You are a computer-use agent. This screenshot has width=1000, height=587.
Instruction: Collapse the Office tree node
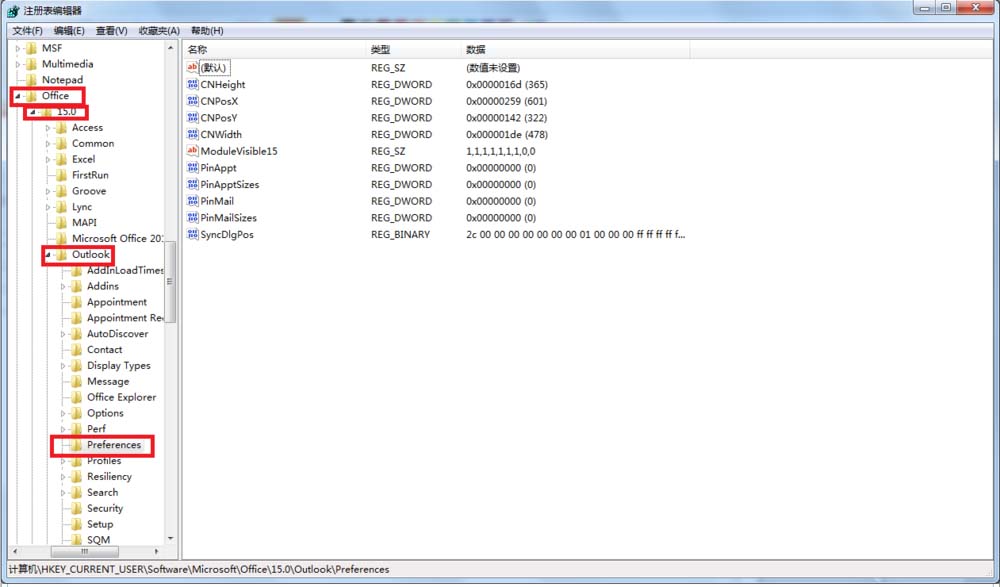[17, 96]
